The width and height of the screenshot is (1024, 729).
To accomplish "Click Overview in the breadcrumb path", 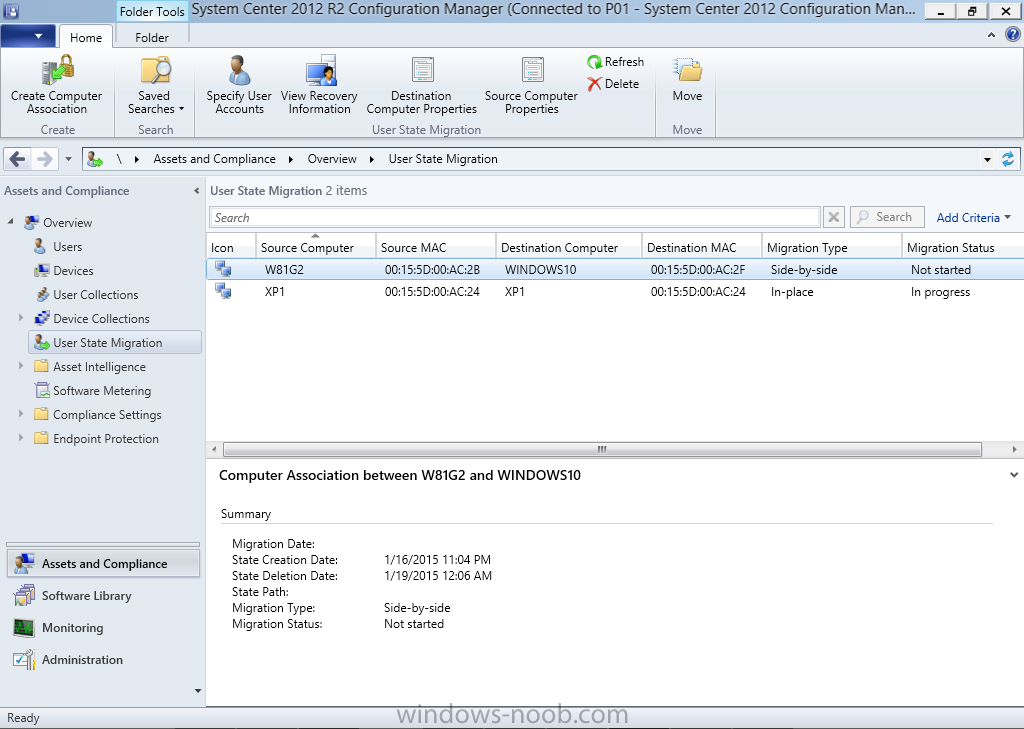I will click(332, 159).
